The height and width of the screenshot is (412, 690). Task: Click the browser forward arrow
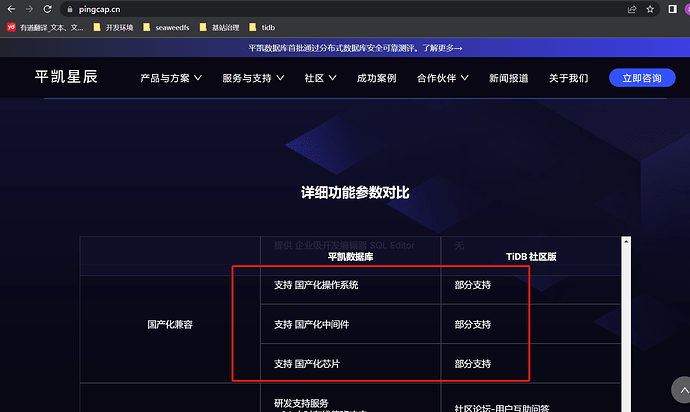[29, 9]
